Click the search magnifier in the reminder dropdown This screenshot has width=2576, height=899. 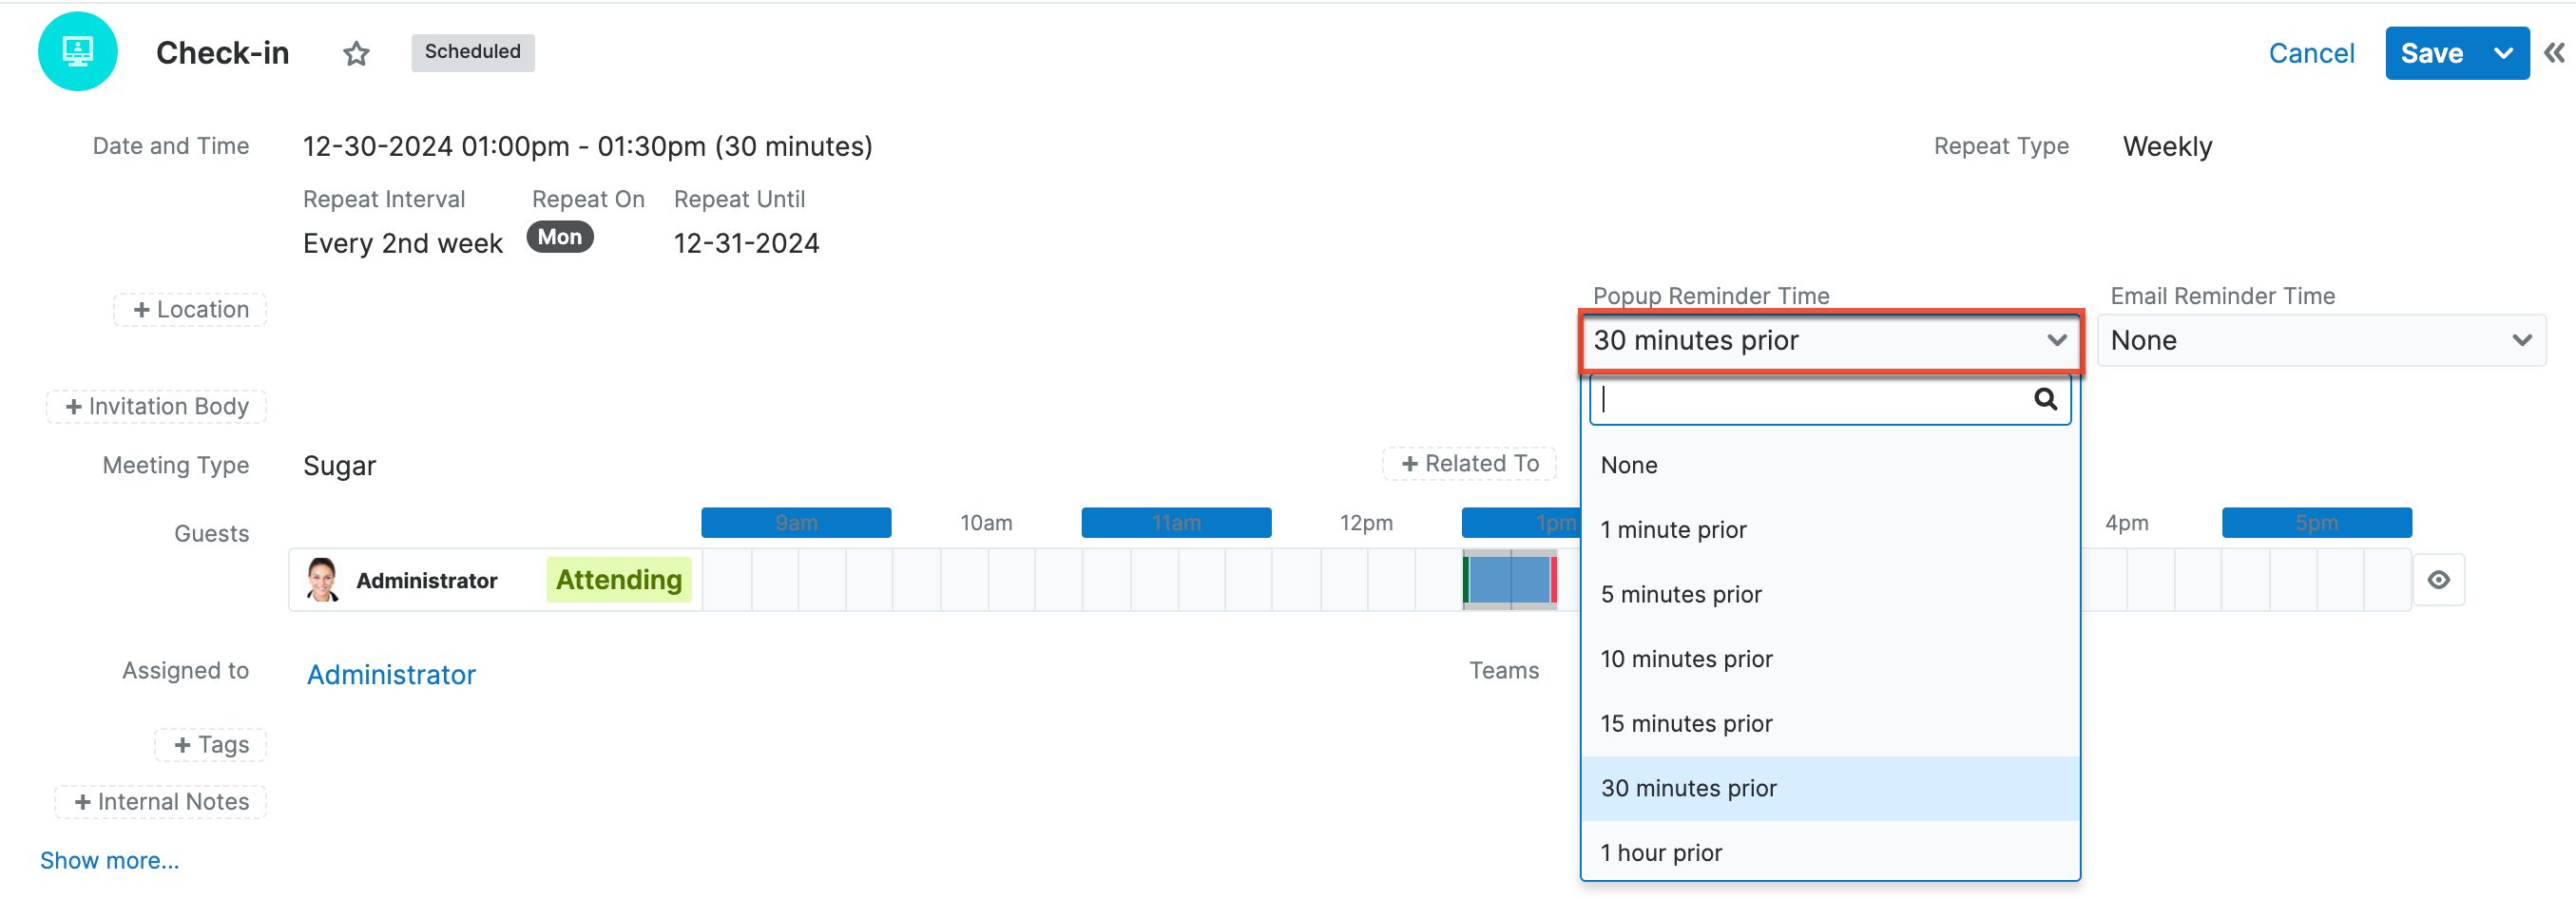2046,399
